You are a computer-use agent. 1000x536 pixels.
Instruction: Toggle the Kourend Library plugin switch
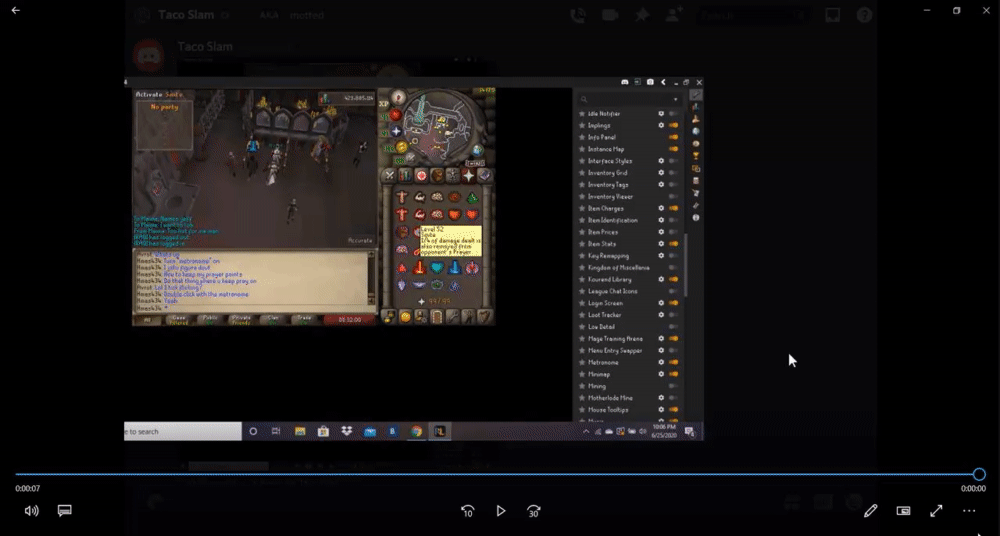point(673,279)
